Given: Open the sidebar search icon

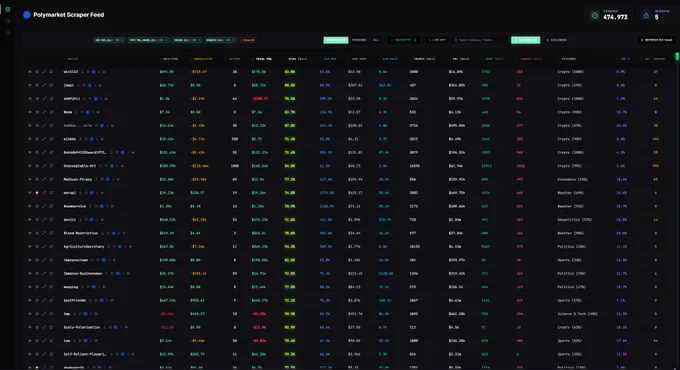Looking at the screenshot, I should 7,21.
